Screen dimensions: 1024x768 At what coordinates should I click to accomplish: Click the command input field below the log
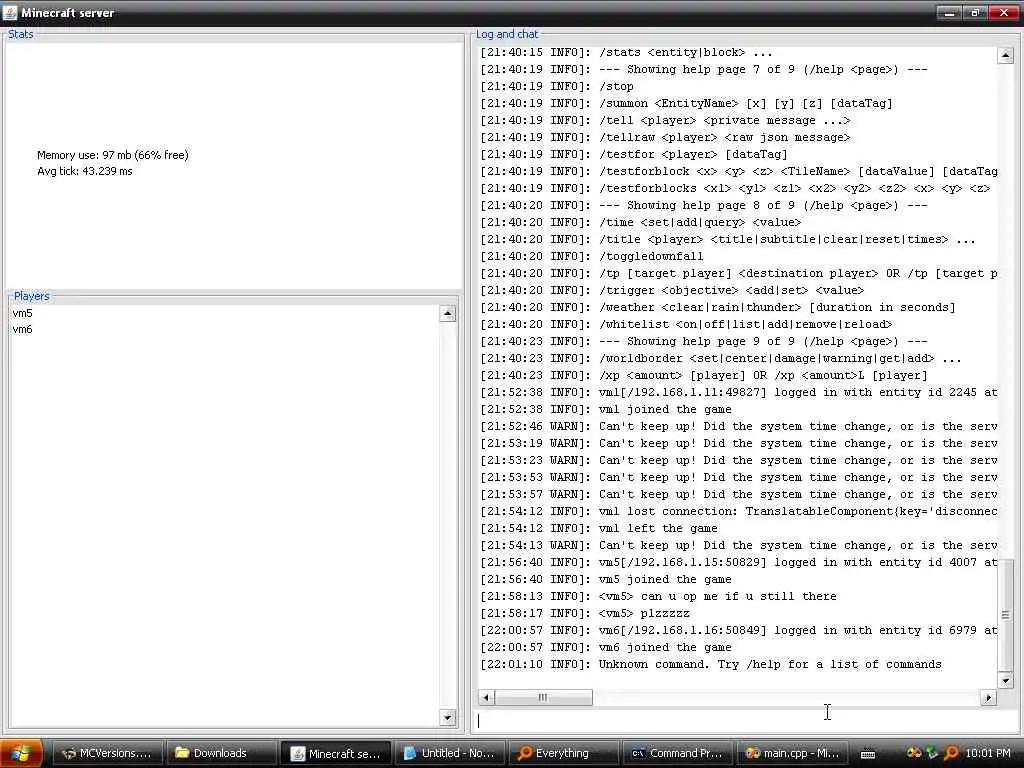pyautogui.click(x=745, y=720)
